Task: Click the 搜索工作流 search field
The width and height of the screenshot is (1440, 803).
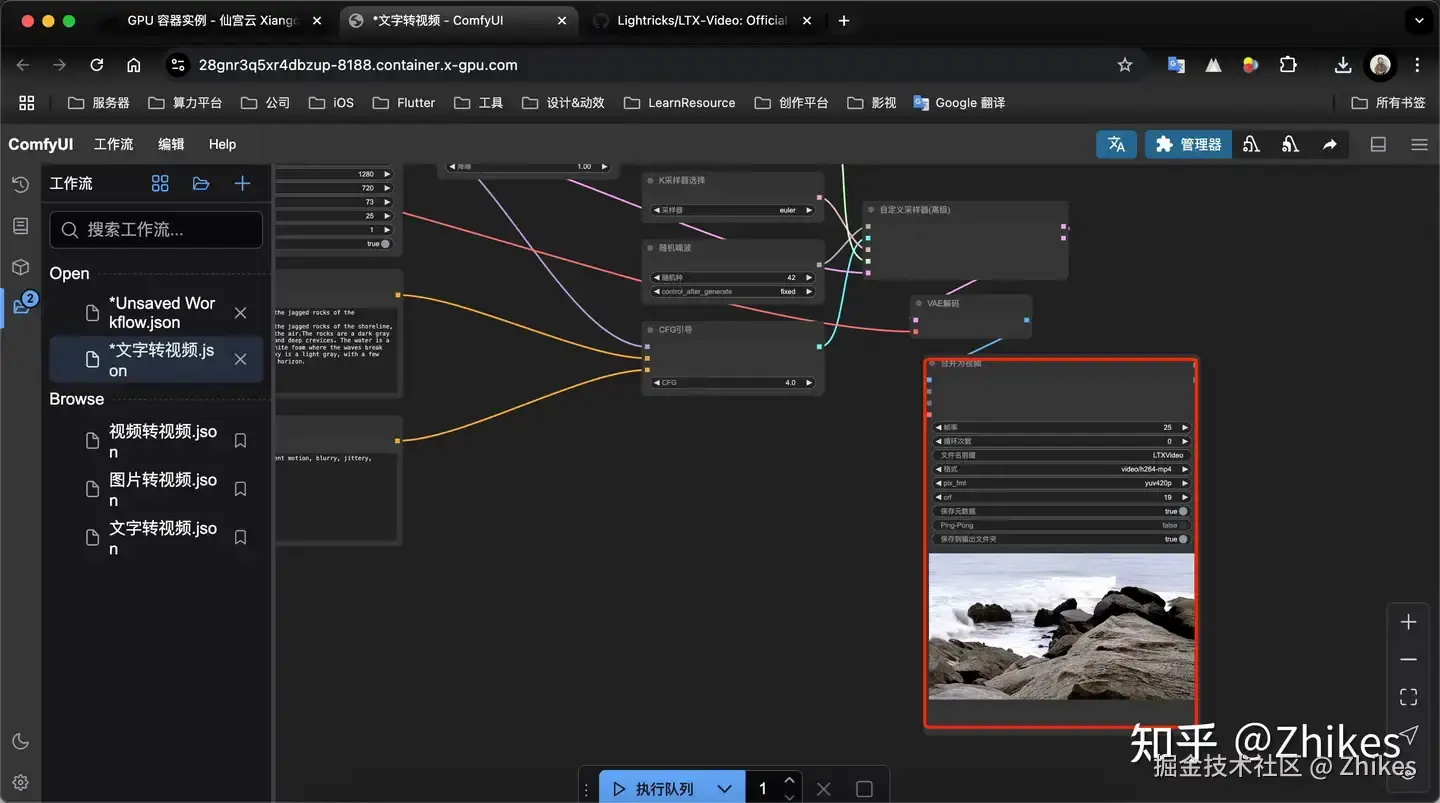Action: click(x=157, y=230)
